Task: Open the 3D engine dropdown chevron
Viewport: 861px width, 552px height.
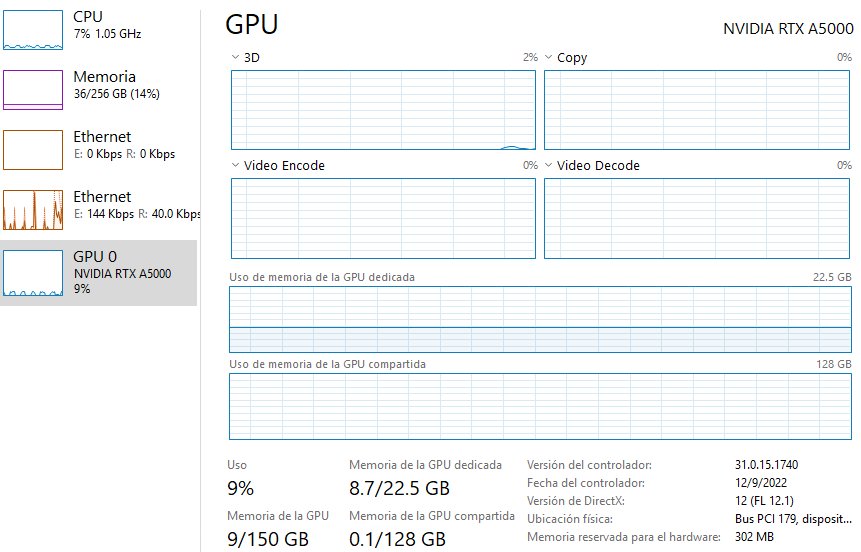Action: click(235, 58)
